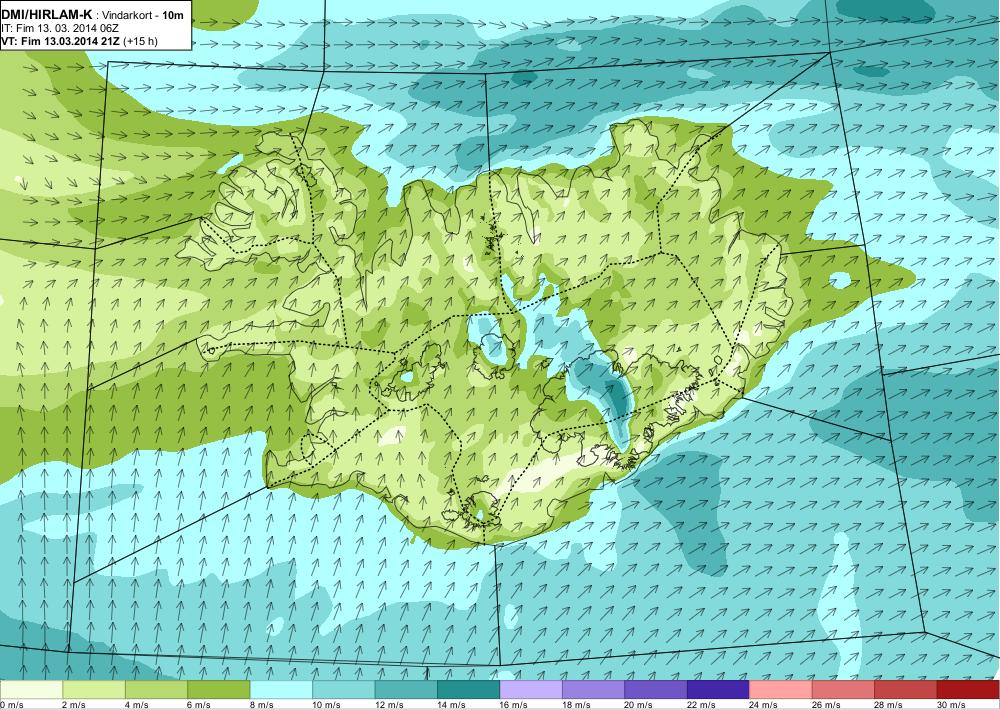Click the '0 m/s' legend label
The image size is (1000, 710).
11,705
